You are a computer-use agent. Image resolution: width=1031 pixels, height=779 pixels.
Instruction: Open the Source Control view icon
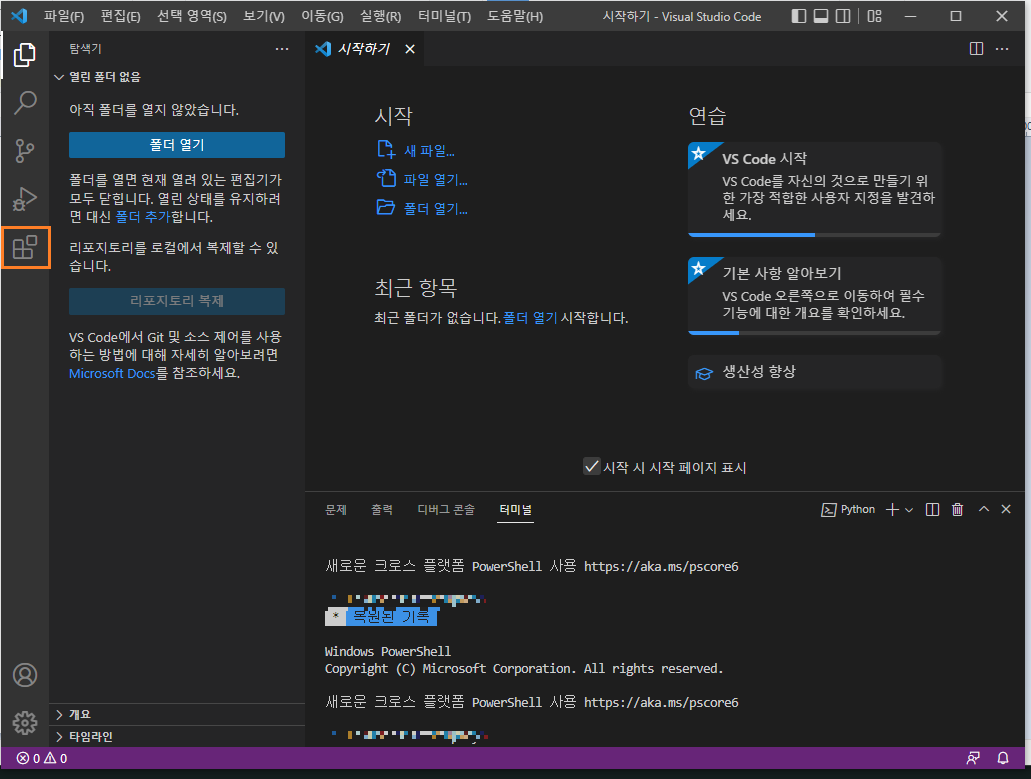[24, 151]
